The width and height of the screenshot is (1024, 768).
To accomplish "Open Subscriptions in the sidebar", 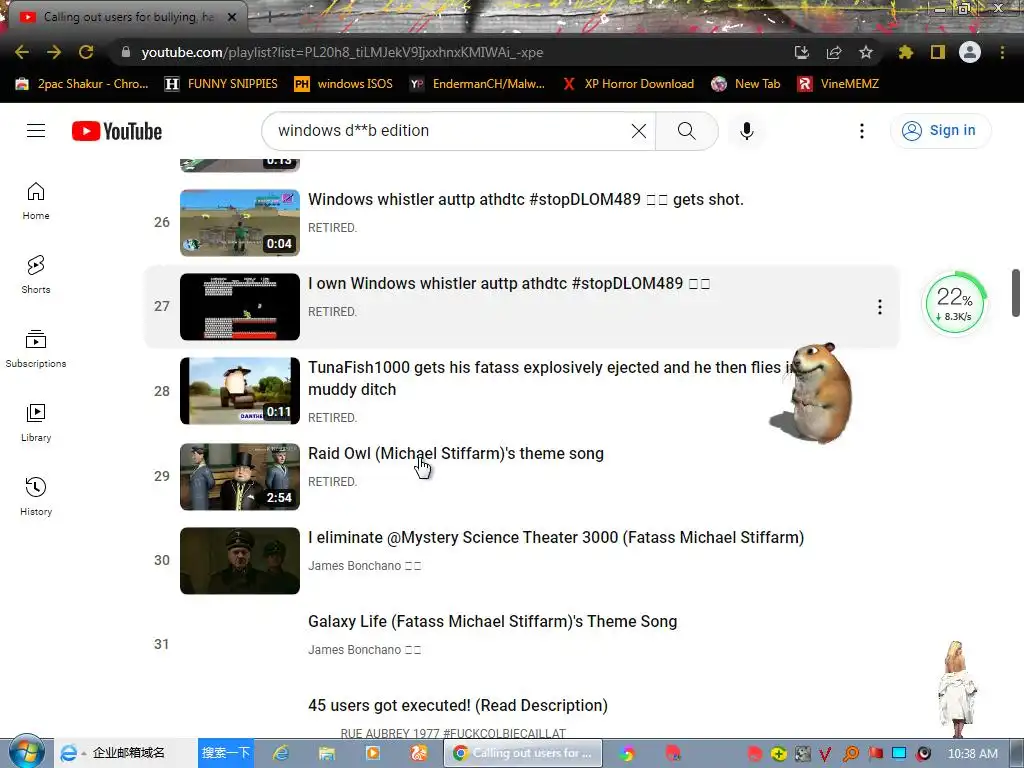I will click(x=36, y=348).
